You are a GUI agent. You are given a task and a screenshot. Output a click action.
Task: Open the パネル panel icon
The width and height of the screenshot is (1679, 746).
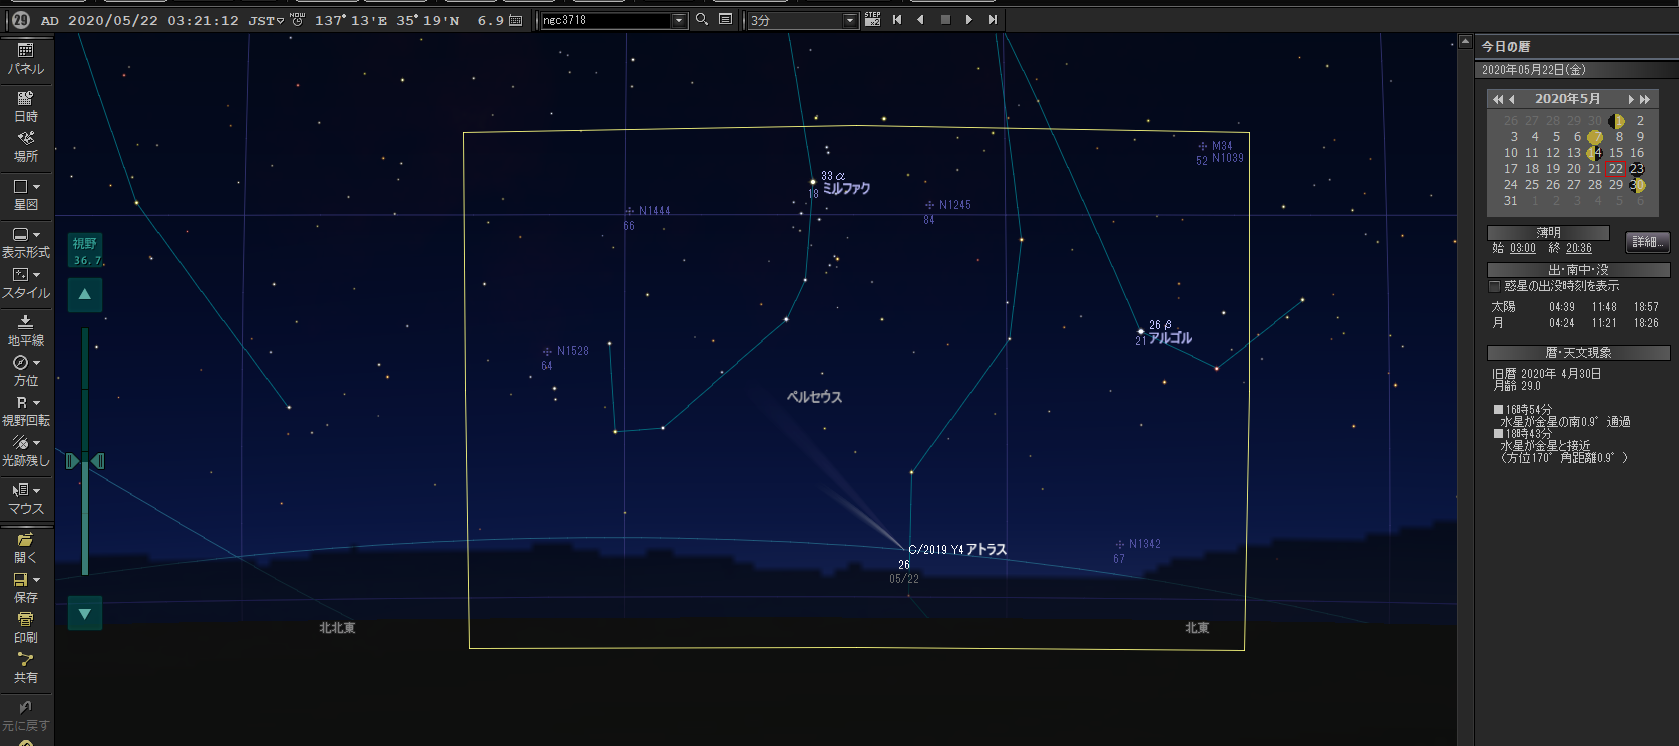25,59
